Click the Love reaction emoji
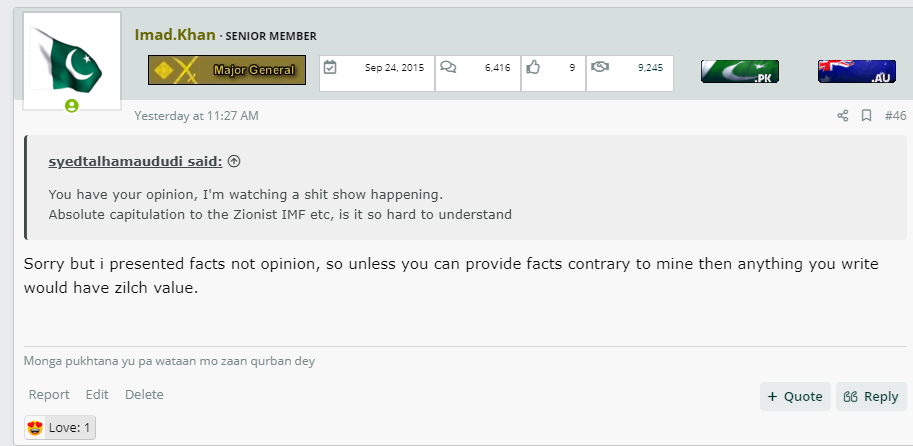The width and height of the screenshot is (913, 446). 35,428
